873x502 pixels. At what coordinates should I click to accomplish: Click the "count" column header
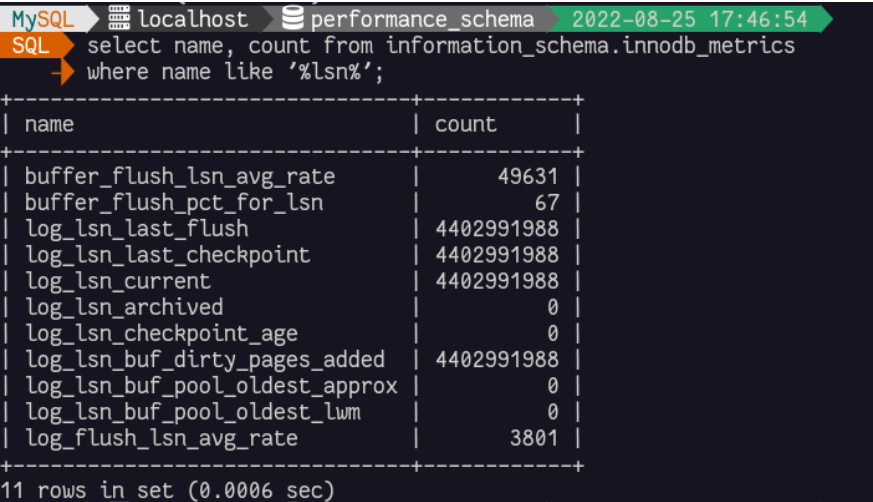[x=465, y=124]
